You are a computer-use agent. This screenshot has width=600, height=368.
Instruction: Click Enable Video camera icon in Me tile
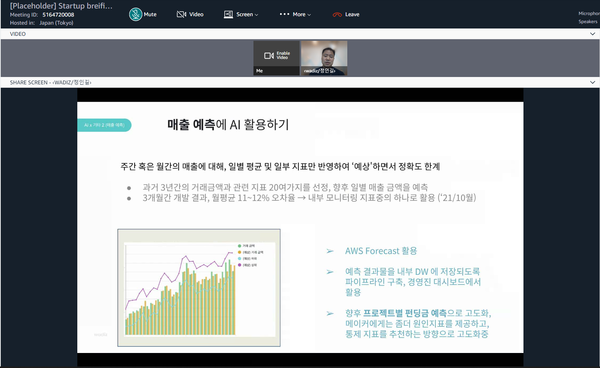tap(269, 56)
